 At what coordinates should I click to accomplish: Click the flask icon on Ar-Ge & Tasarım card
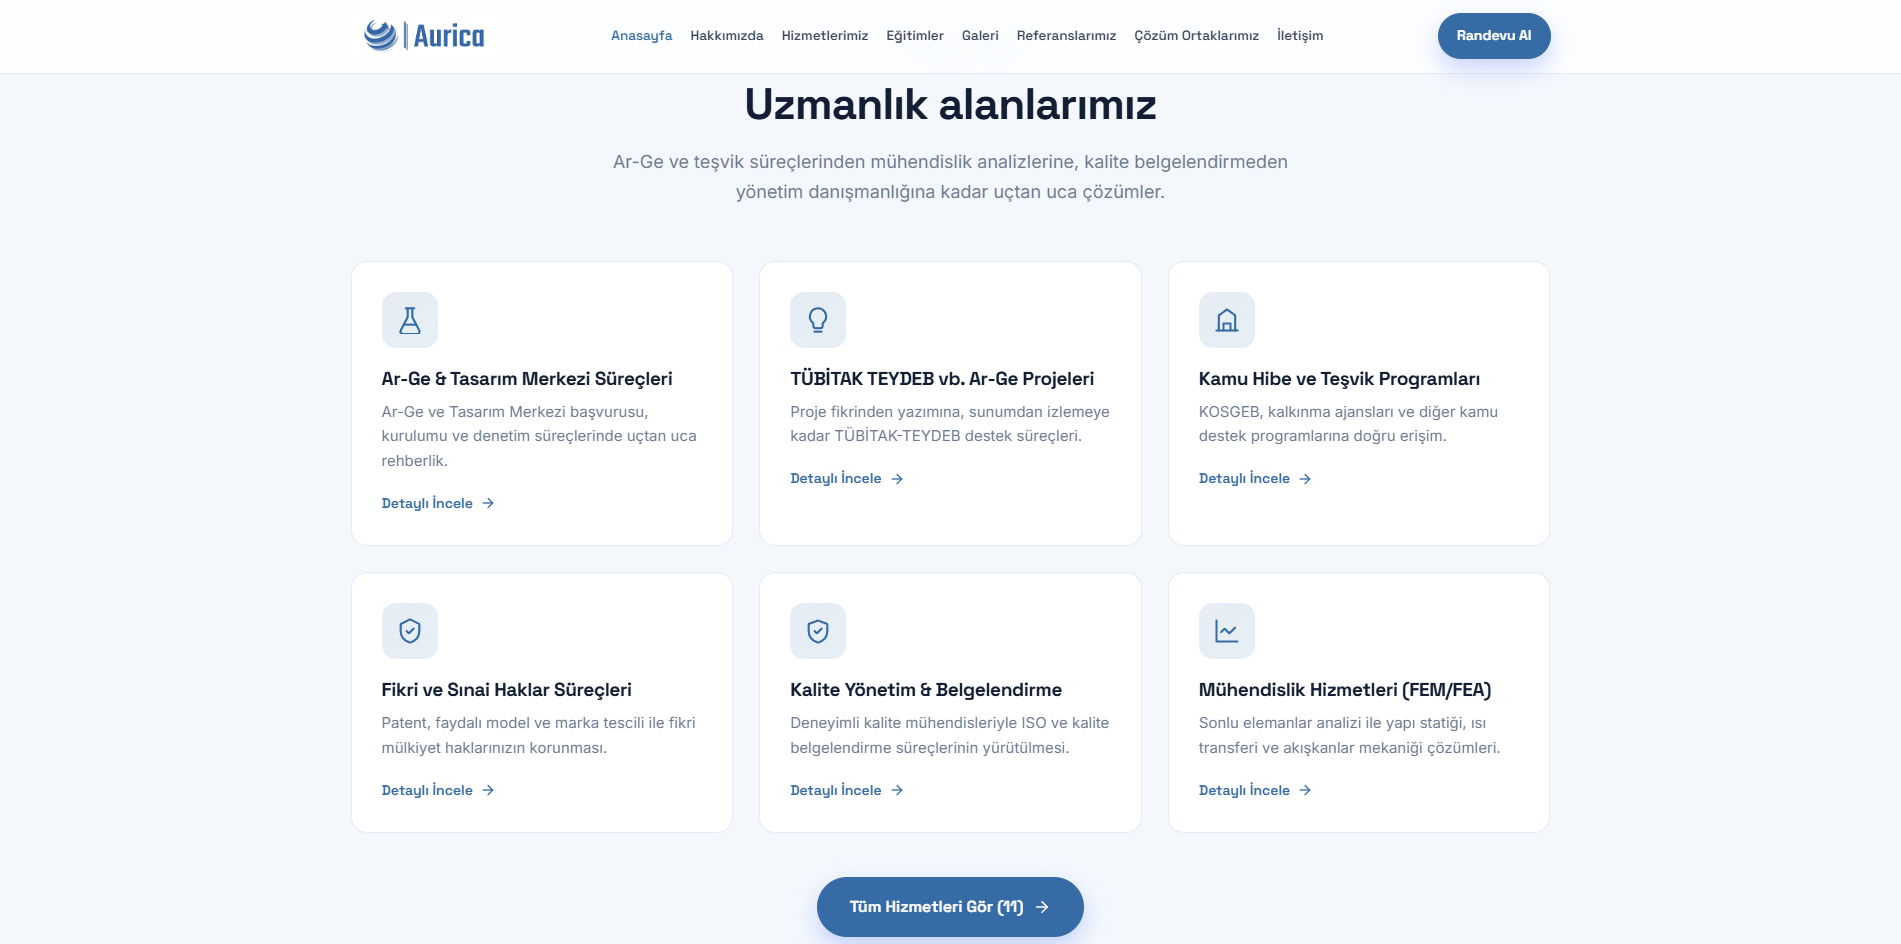tap(410, 320)
